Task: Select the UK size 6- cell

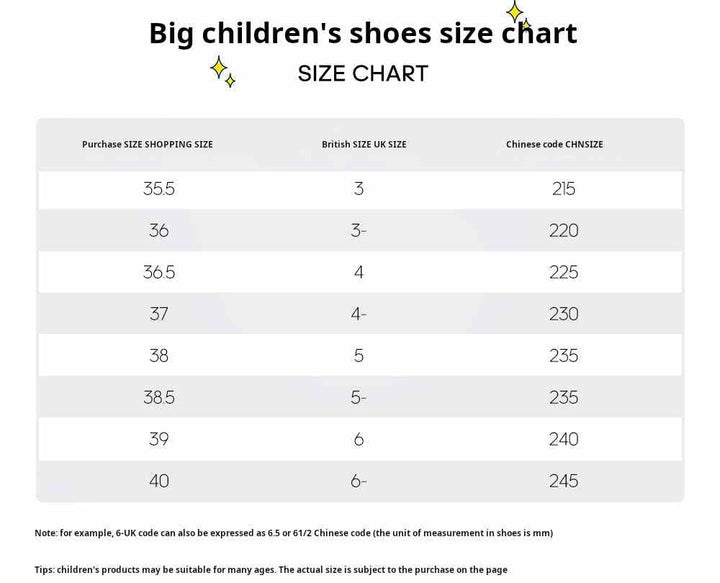Action: tap(359, 481)
